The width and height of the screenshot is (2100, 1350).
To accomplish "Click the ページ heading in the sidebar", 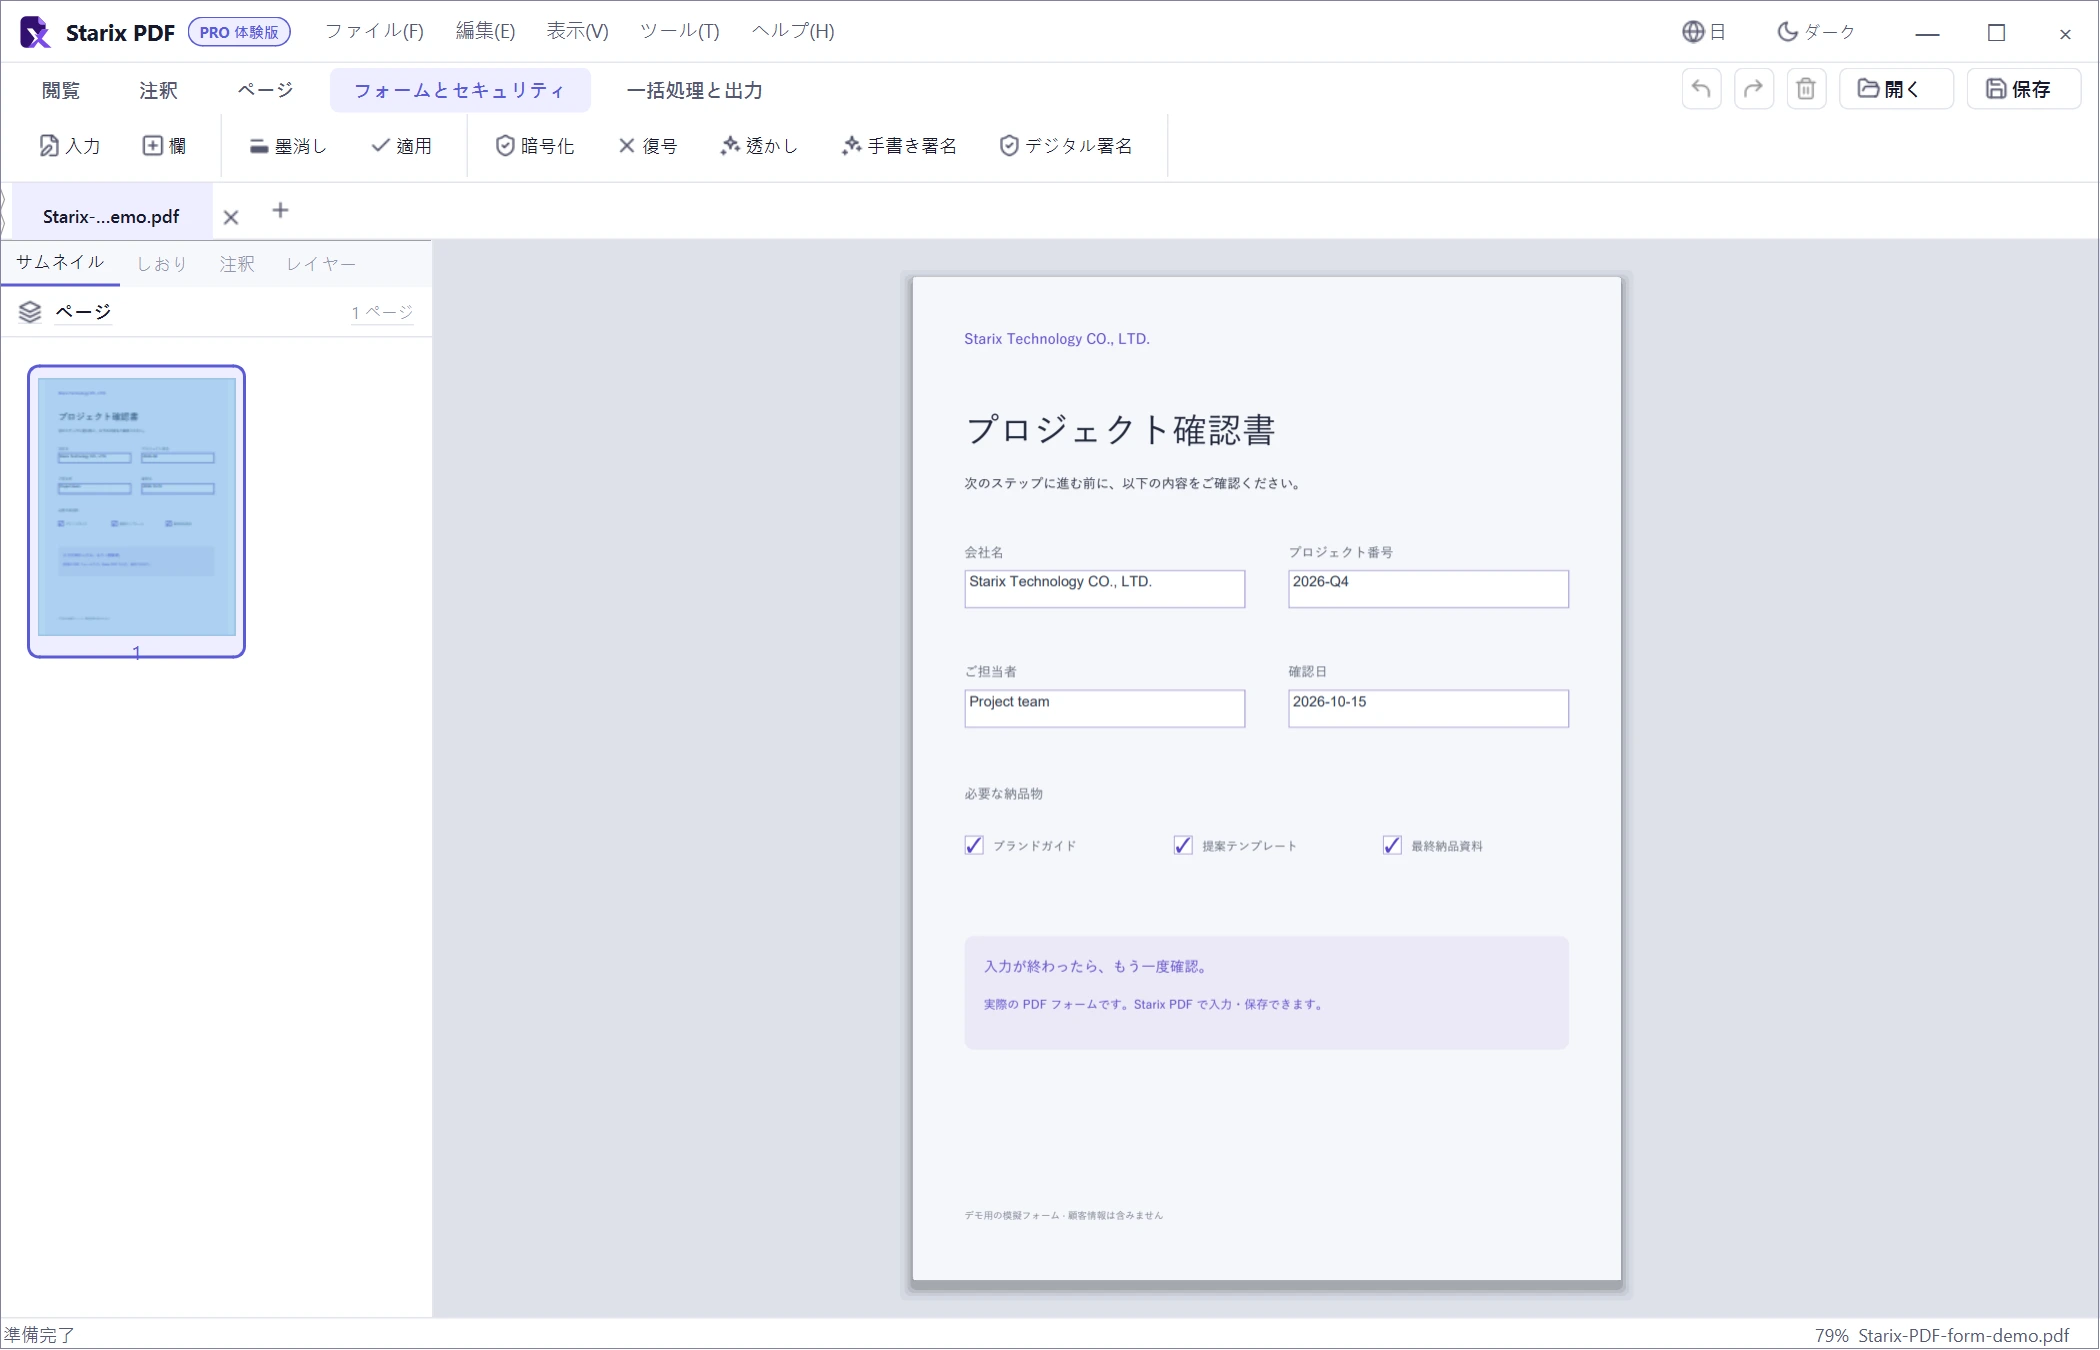I will (x=83, y=312).
